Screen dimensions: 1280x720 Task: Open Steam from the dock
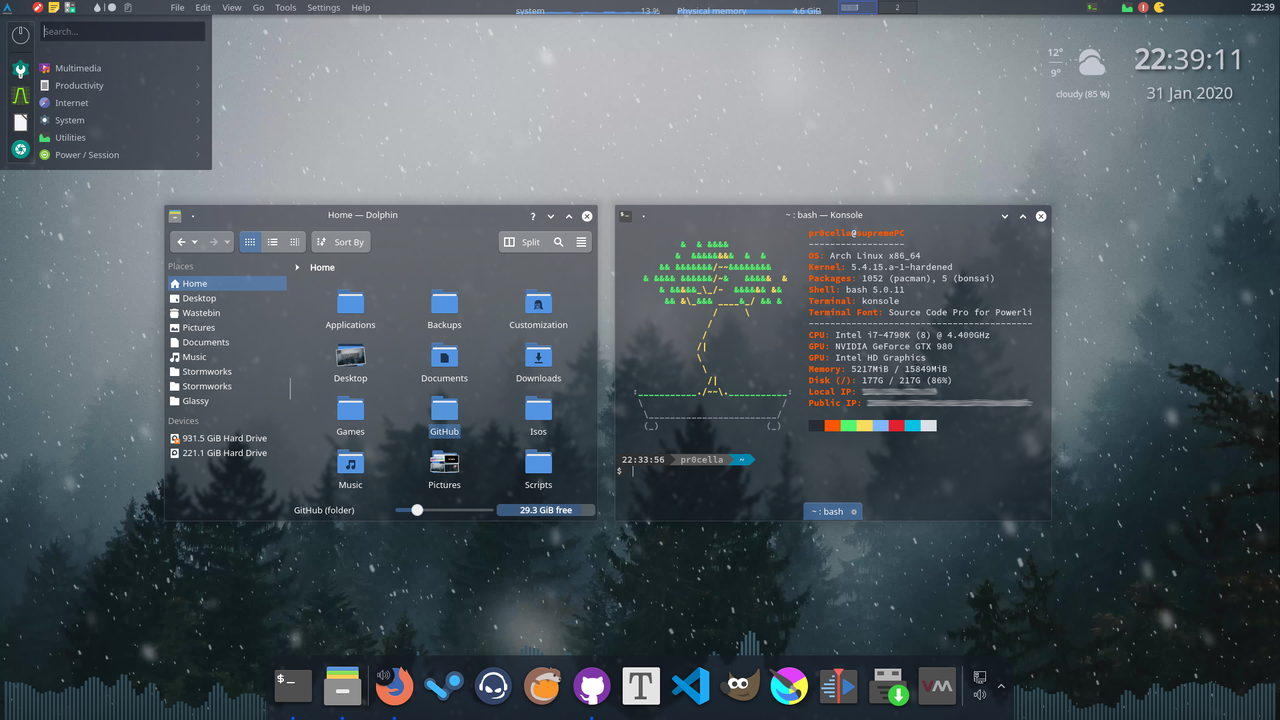(x=443, y=686)
